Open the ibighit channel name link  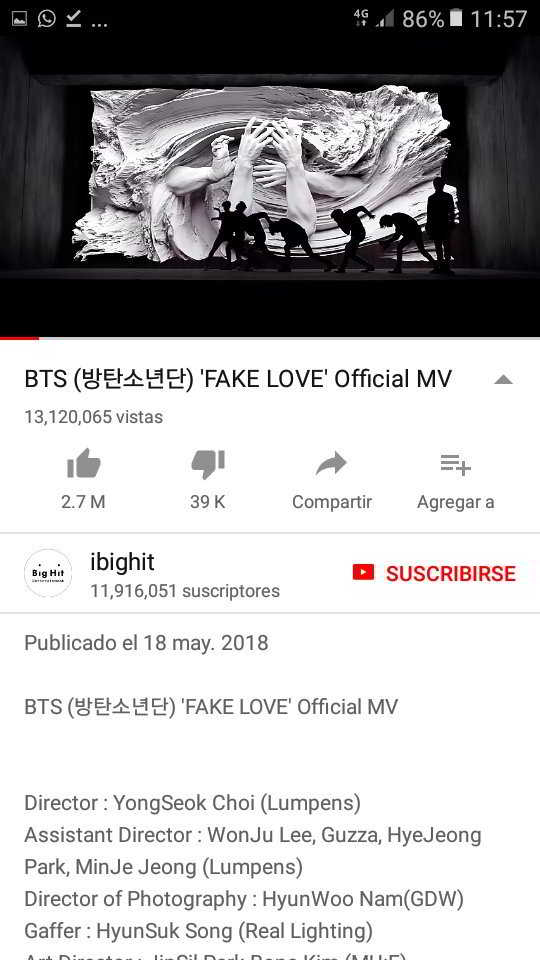pyautogui.click(x=122, y=562)
